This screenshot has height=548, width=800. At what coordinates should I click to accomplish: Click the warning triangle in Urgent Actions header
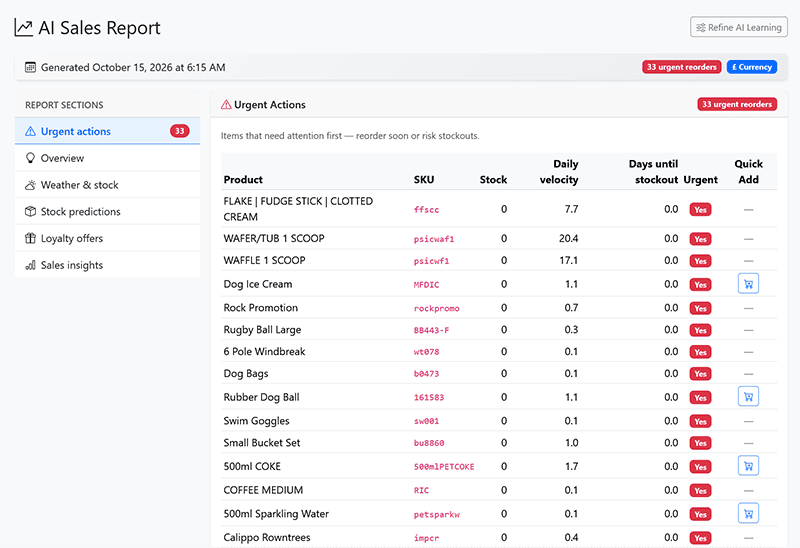click(226, 105)
